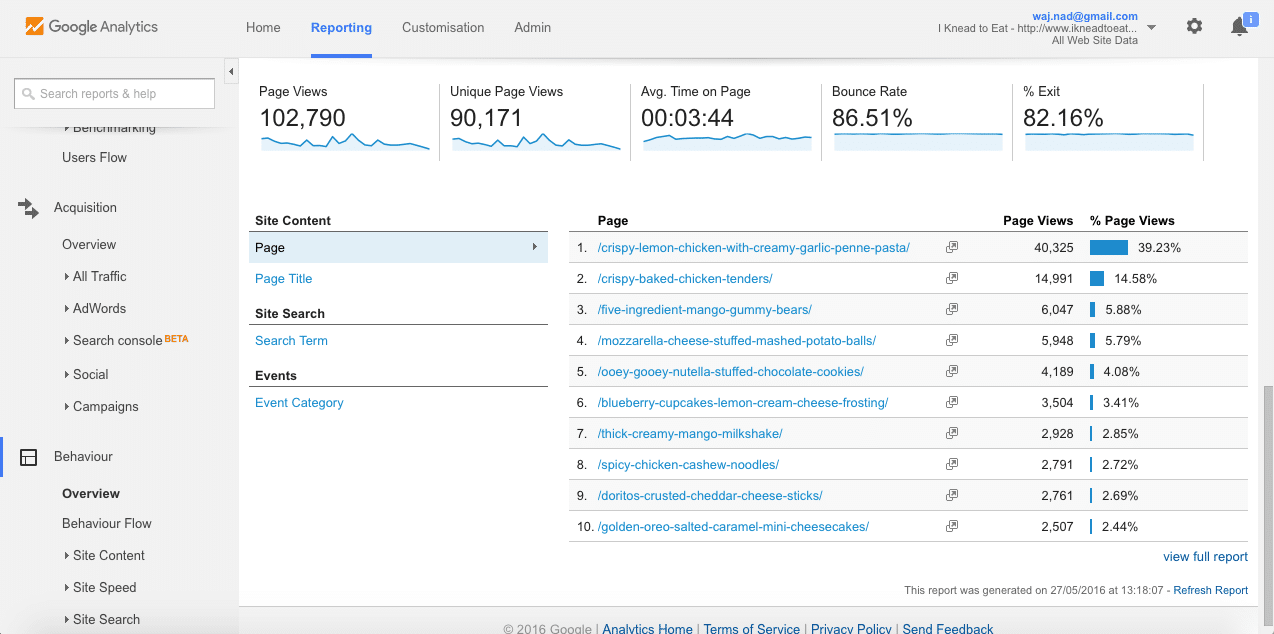This screenshot has height=634, width=1274.
Task: Expand the Site Speed submenu
Action: click(99, 587)
